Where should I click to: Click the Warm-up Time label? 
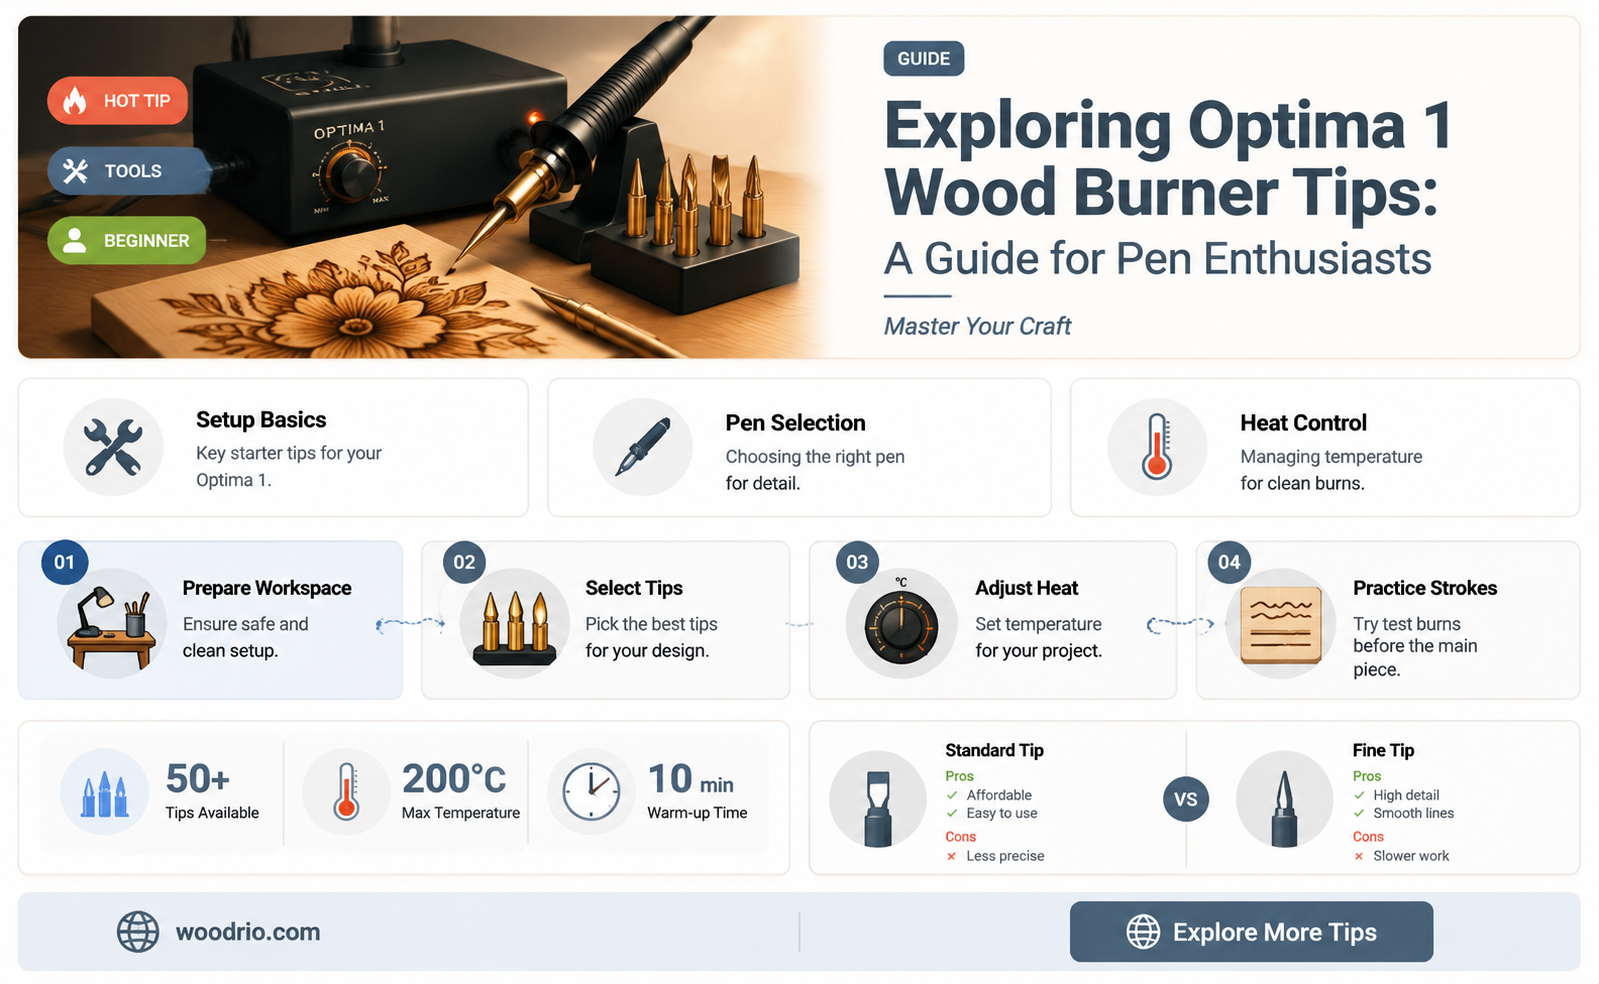[697, 813]
